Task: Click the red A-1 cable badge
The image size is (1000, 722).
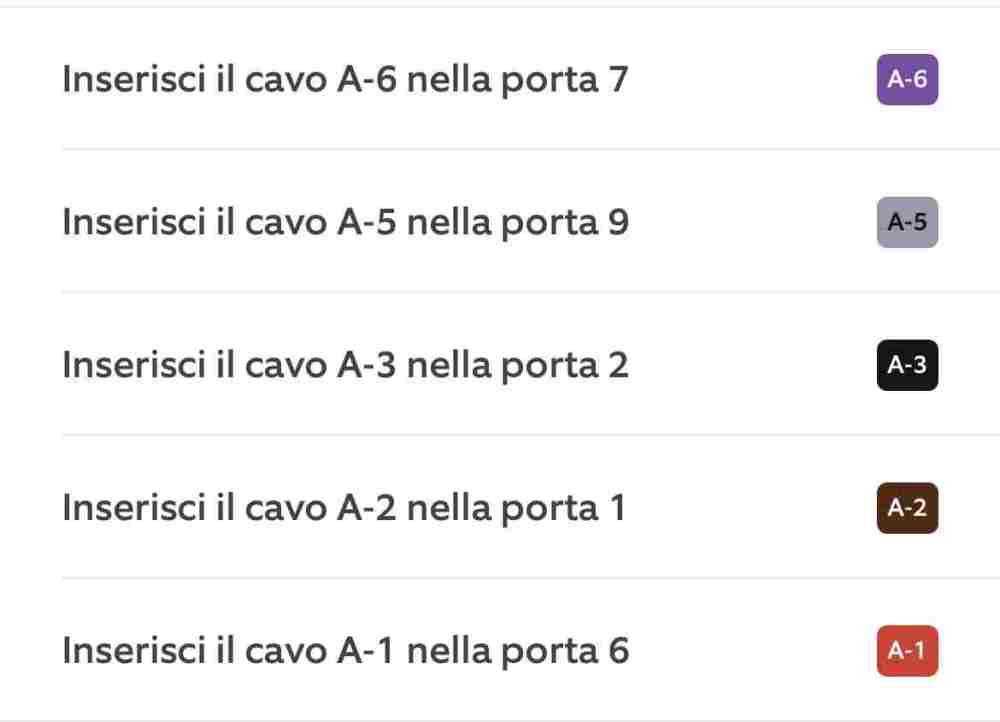Action: pyautogui.click(x=907, y=651)
